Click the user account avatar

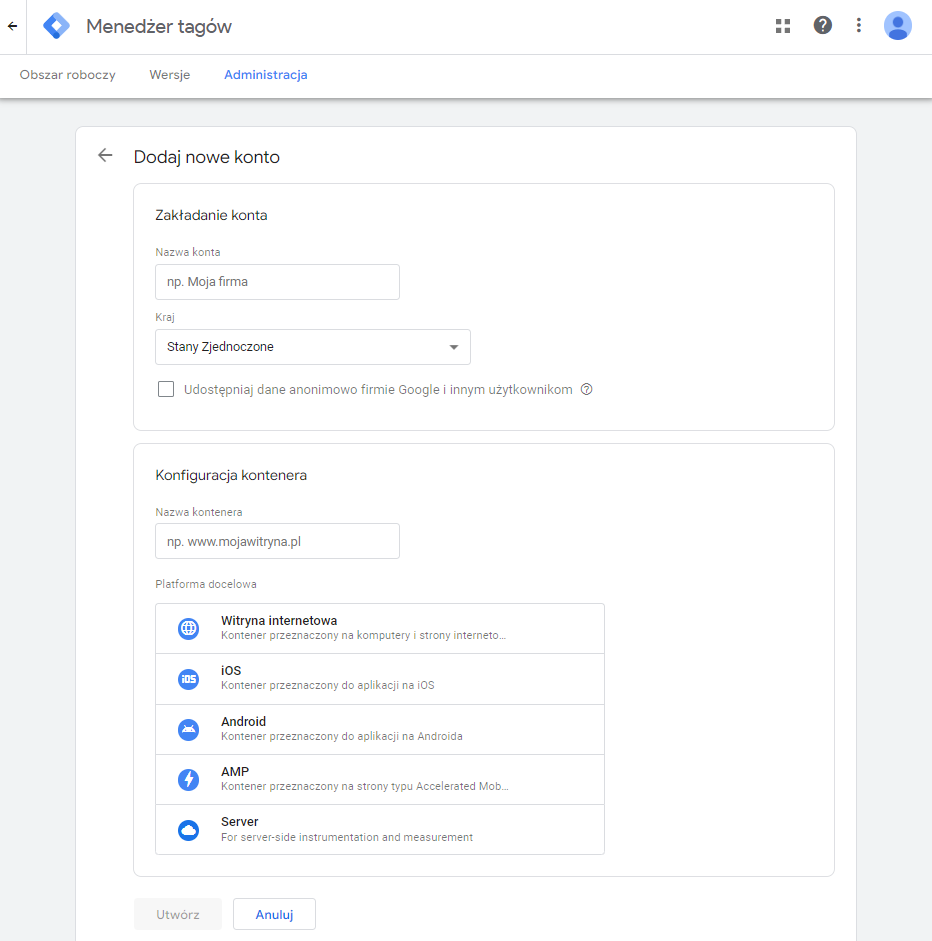click(x=898, y=26)
